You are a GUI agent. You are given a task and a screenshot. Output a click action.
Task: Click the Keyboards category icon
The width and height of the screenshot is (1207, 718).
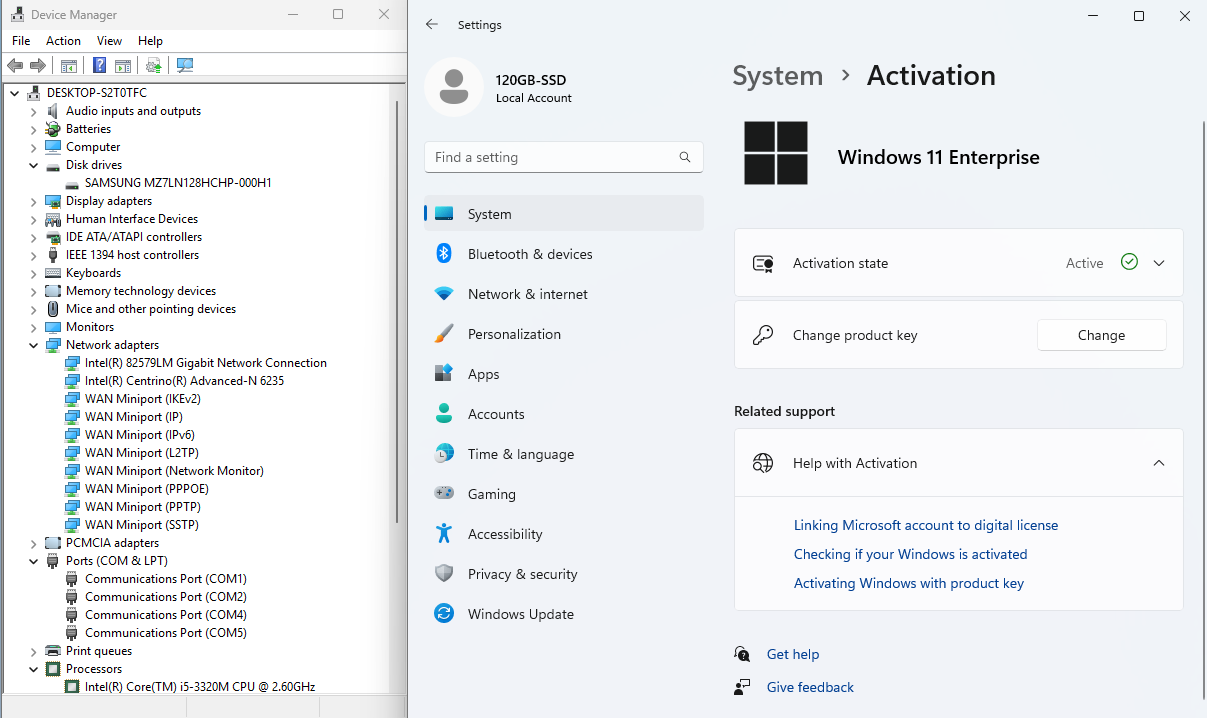[x=53, y=273]
